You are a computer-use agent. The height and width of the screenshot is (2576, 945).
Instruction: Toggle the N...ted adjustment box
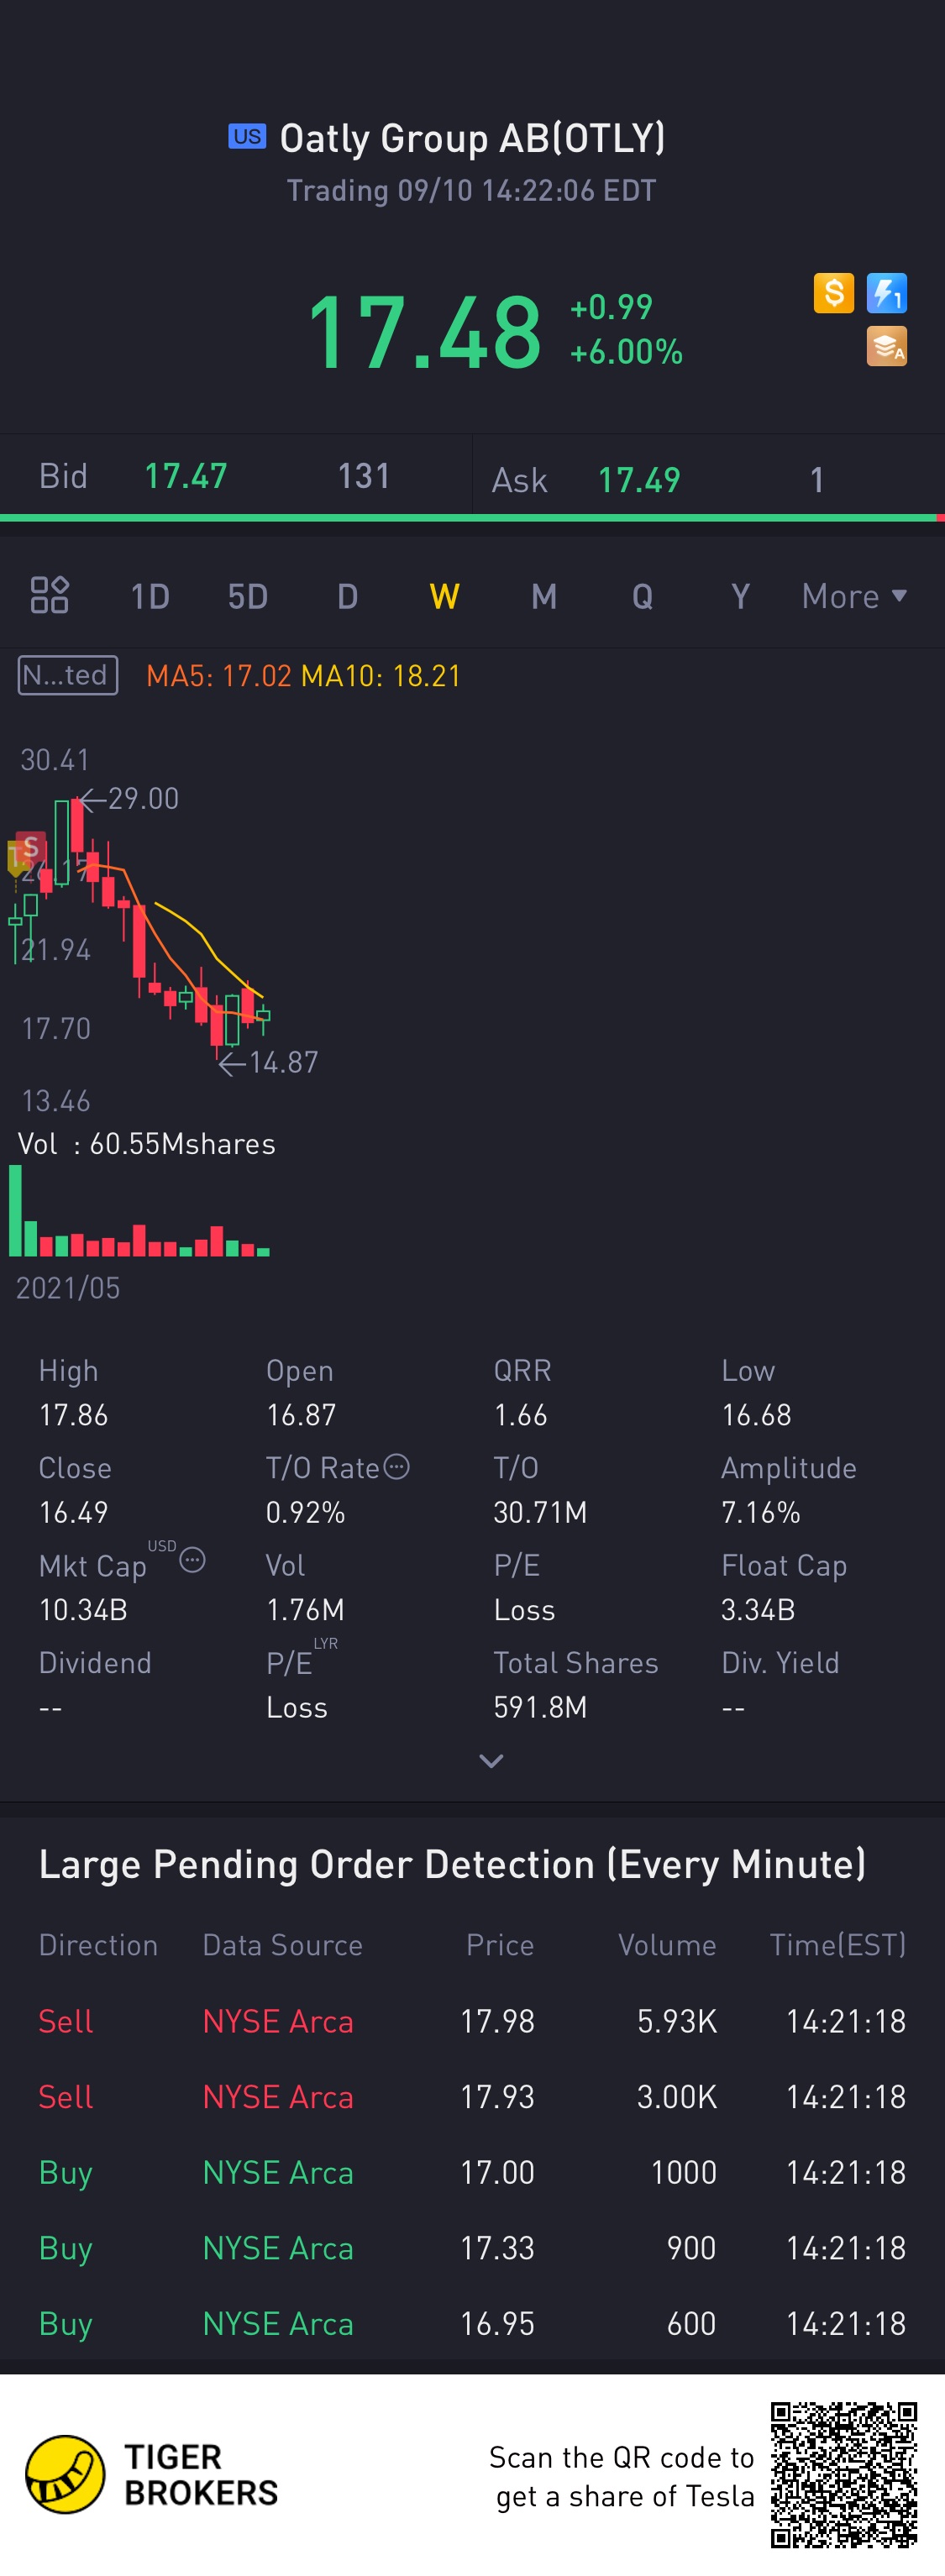coord(68,675)
